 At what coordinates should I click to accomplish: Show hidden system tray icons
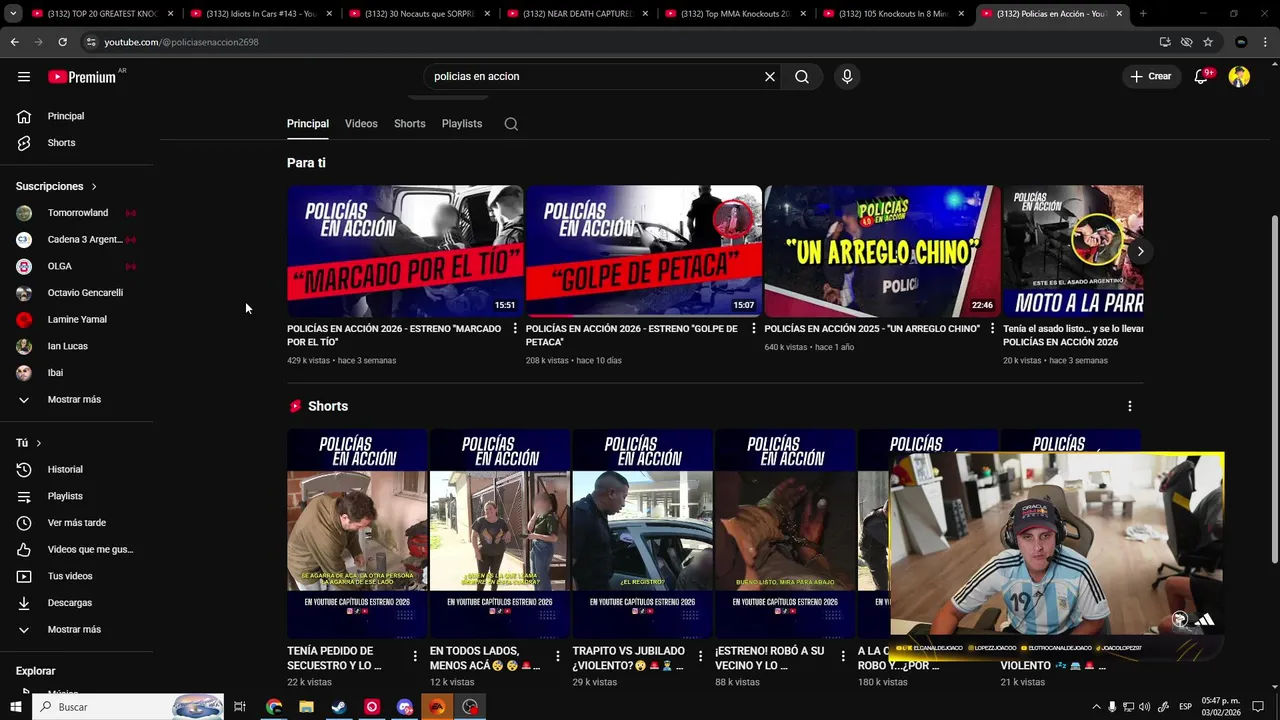pyautogui.click(x=1096, y=707)
